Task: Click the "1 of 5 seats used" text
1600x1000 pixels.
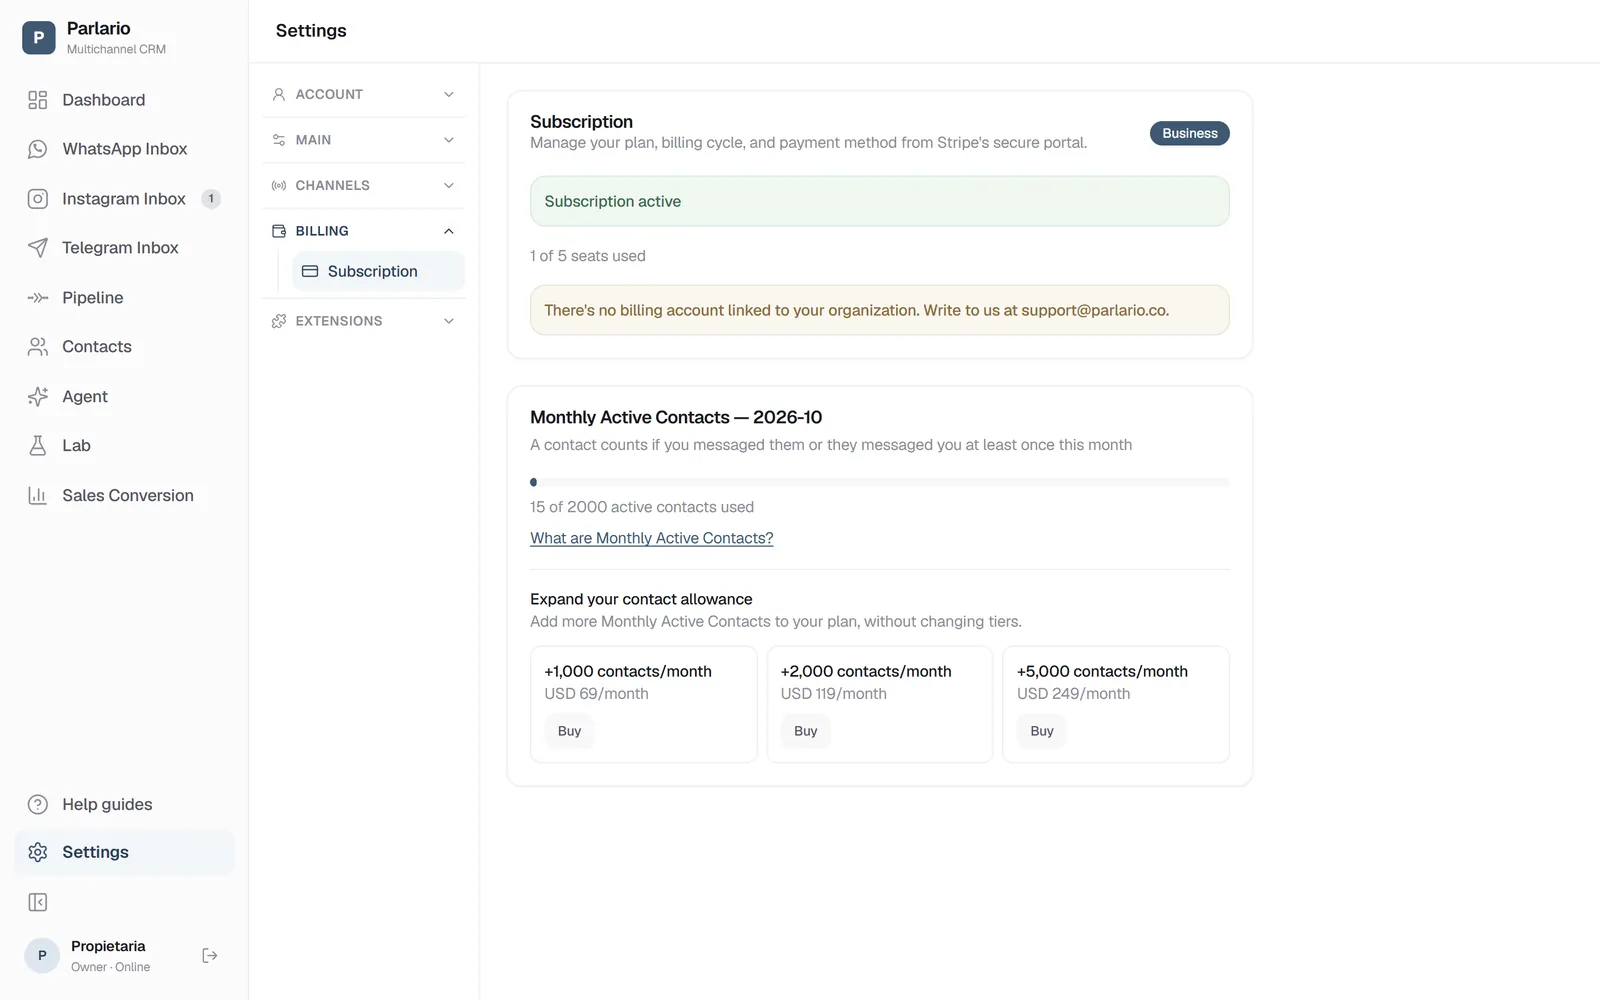Action: tap(588, 256)
